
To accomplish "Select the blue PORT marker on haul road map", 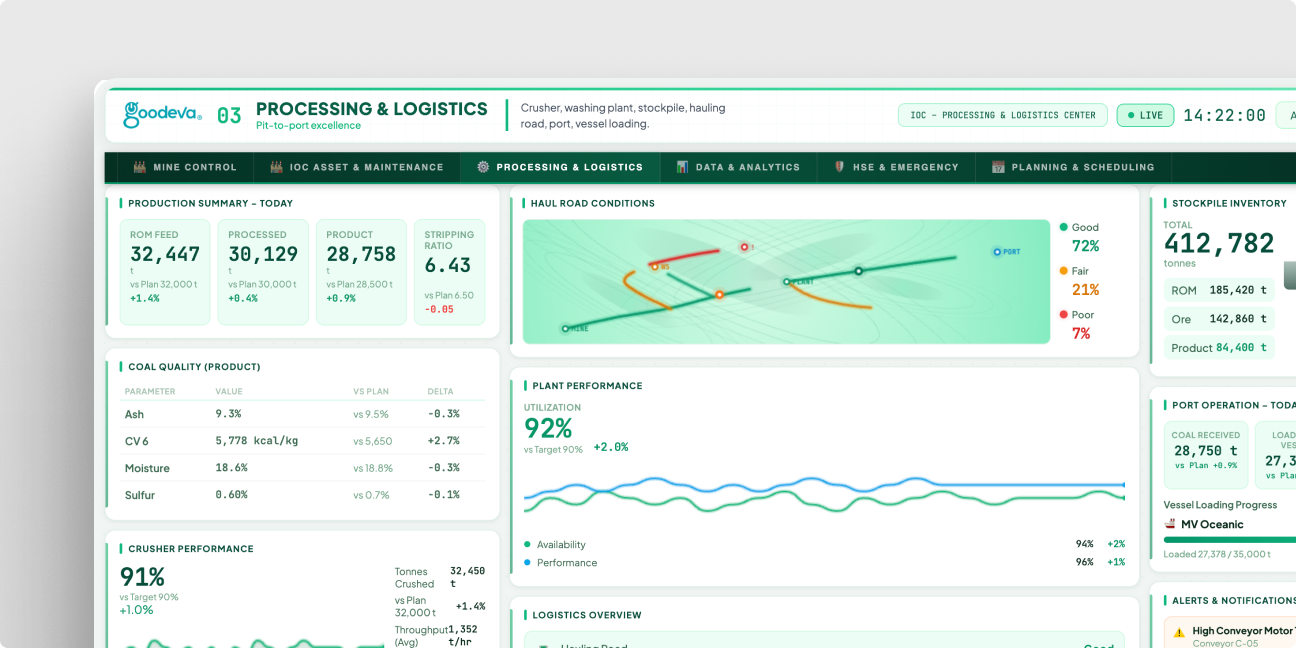I will point(997,252).
